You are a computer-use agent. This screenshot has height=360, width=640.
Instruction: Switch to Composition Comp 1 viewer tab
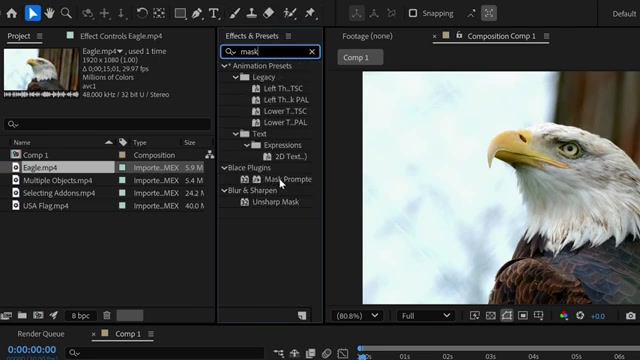[x=501, y=36]
